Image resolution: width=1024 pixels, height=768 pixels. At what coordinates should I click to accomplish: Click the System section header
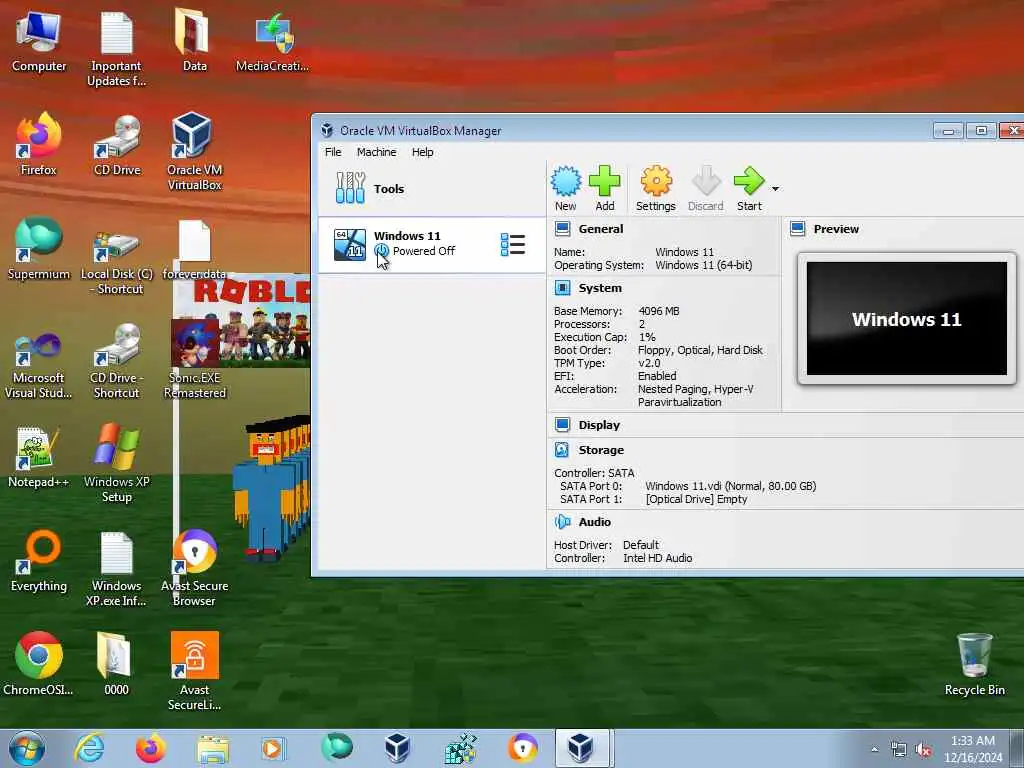pyautogui.click(x=600, y=288)
